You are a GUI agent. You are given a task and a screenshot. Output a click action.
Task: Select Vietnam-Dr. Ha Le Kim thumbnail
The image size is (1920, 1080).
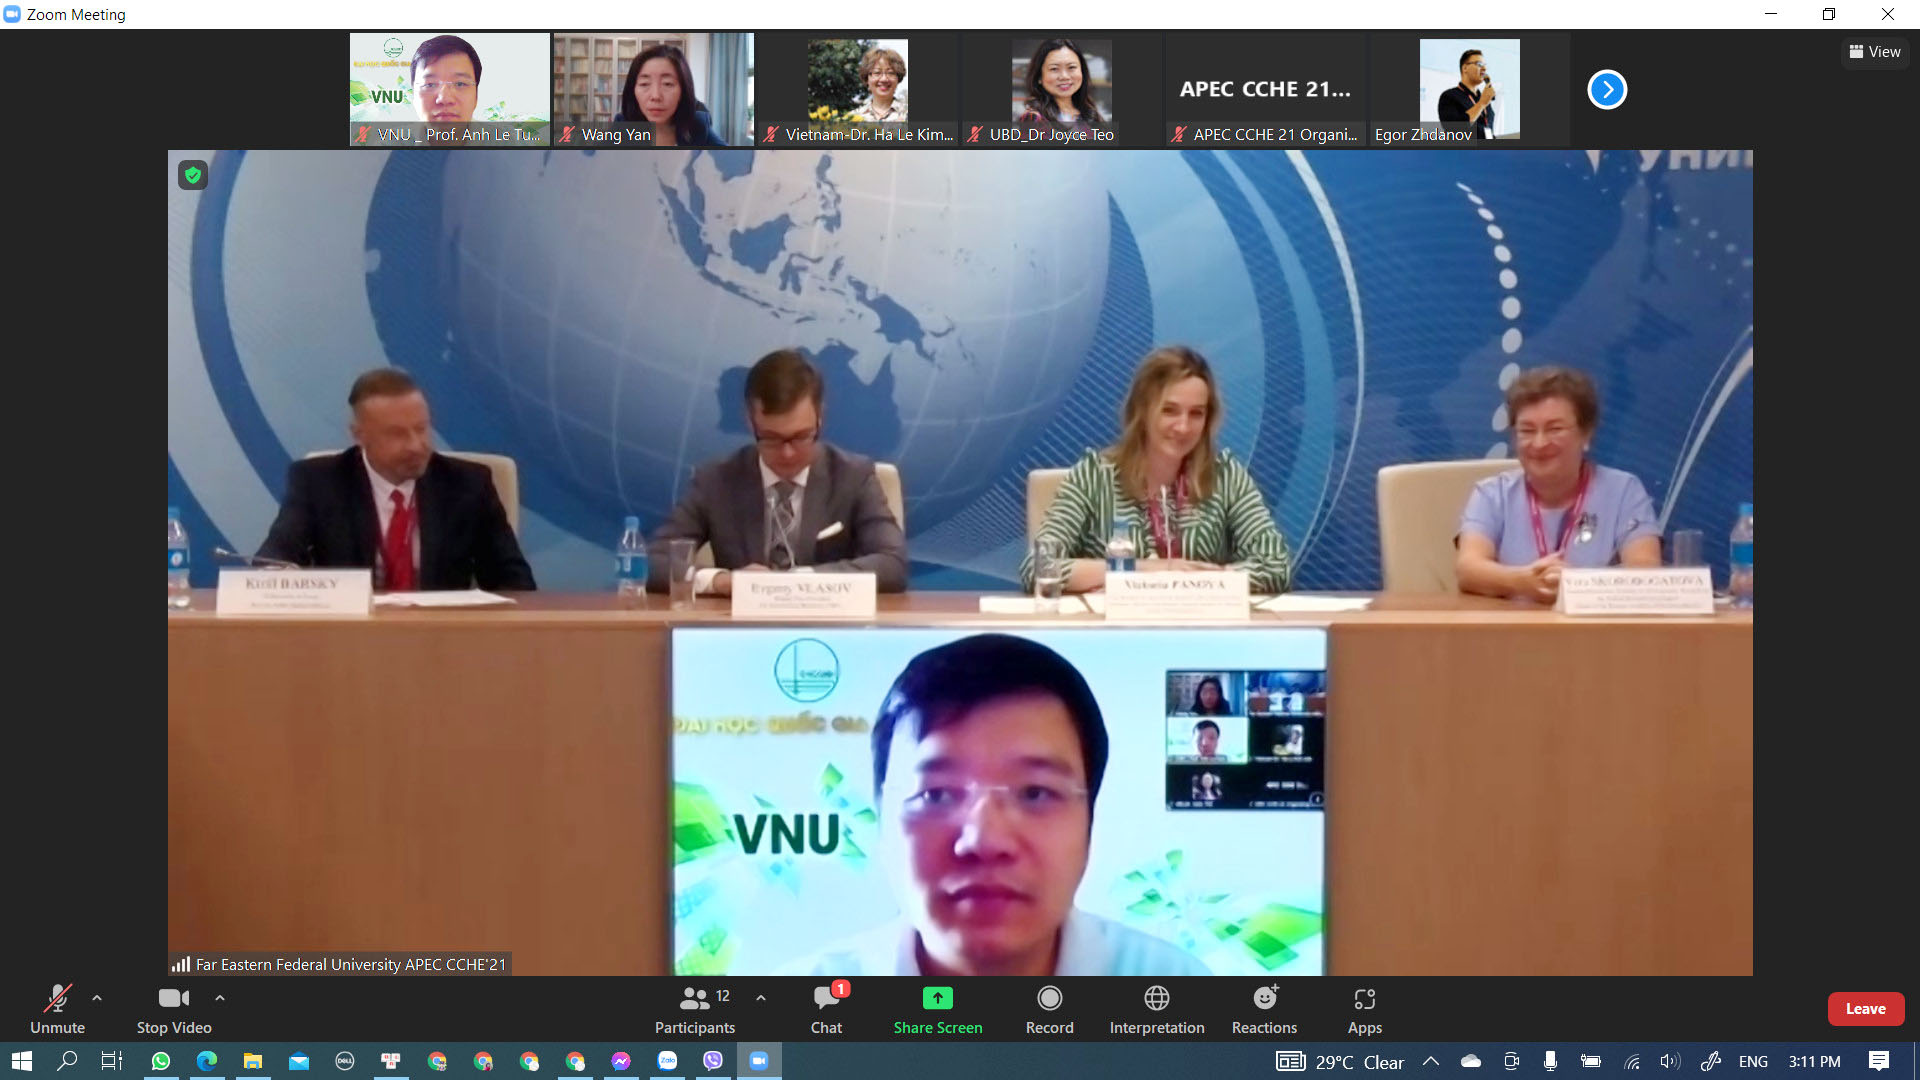[x=858, y=90]
